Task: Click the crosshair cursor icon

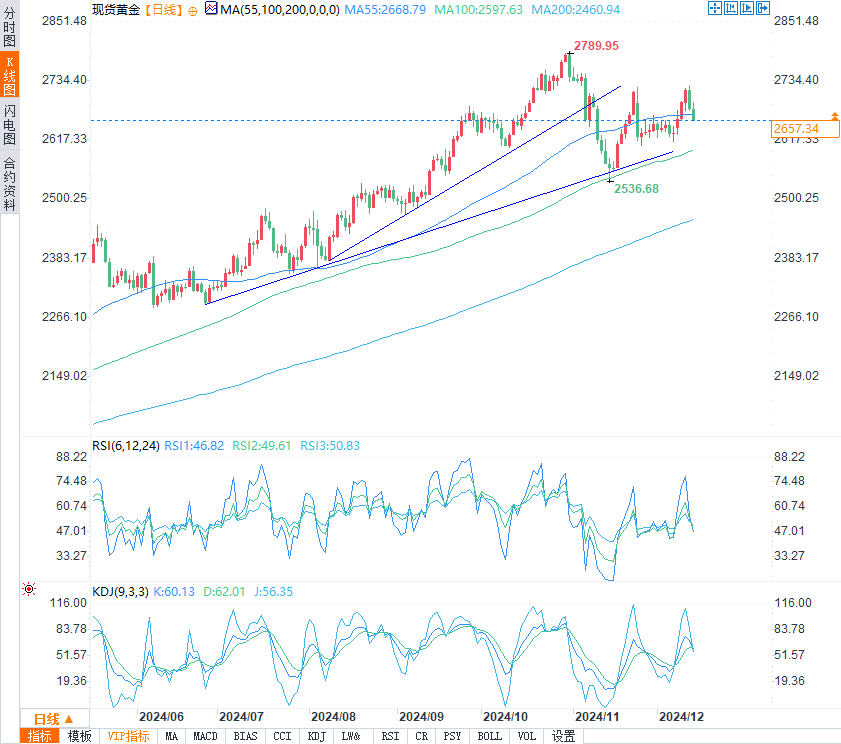Action: pos(714,8)
